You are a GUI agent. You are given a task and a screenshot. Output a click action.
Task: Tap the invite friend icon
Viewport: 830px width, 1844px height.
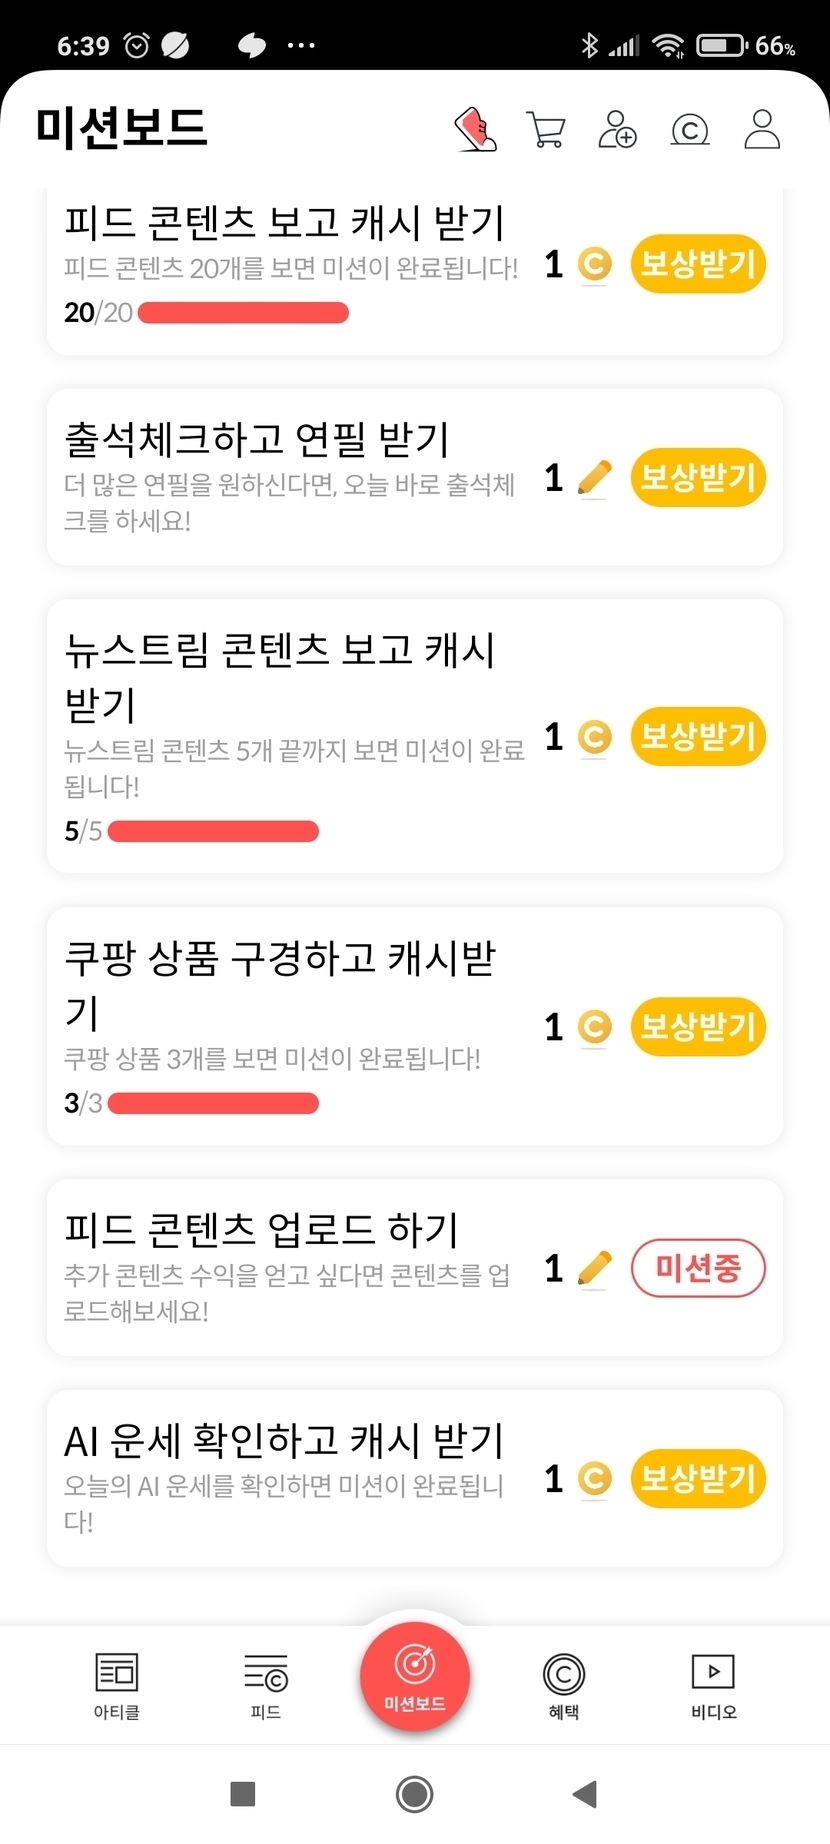(617, 130)
